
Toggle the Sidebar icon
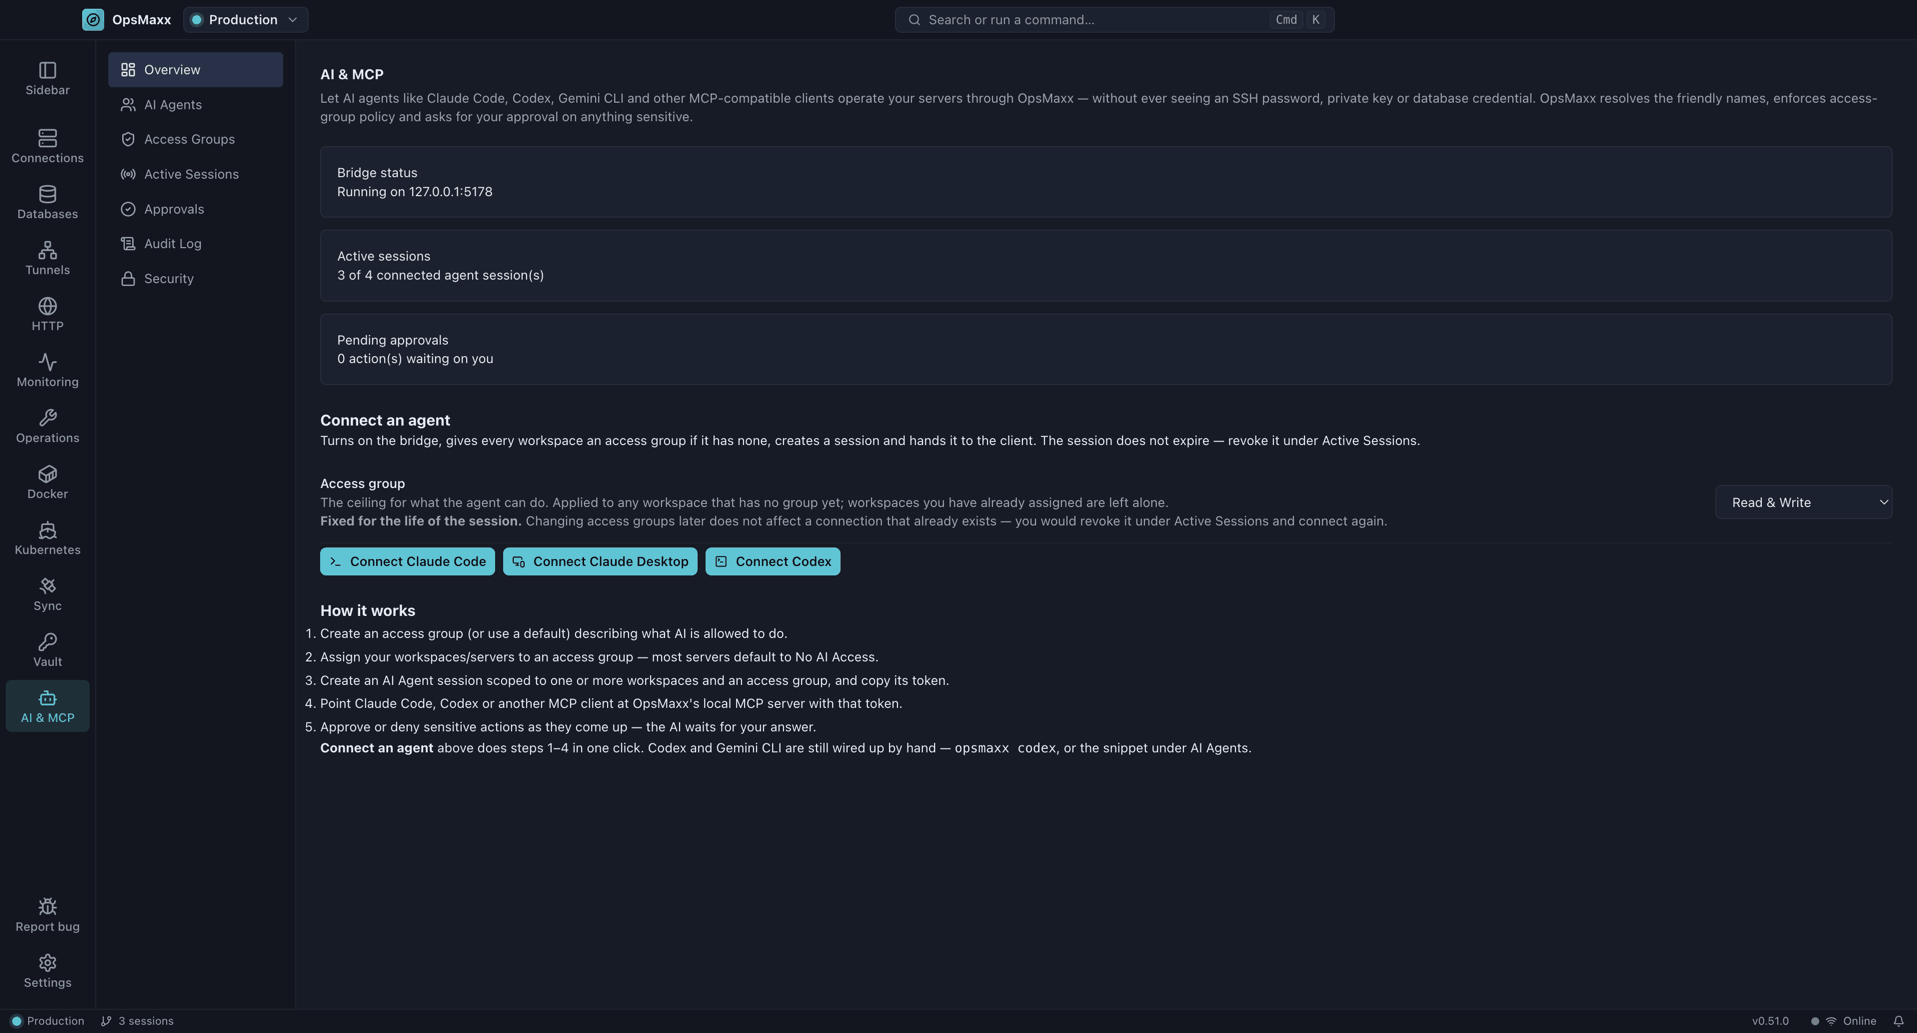47,79
